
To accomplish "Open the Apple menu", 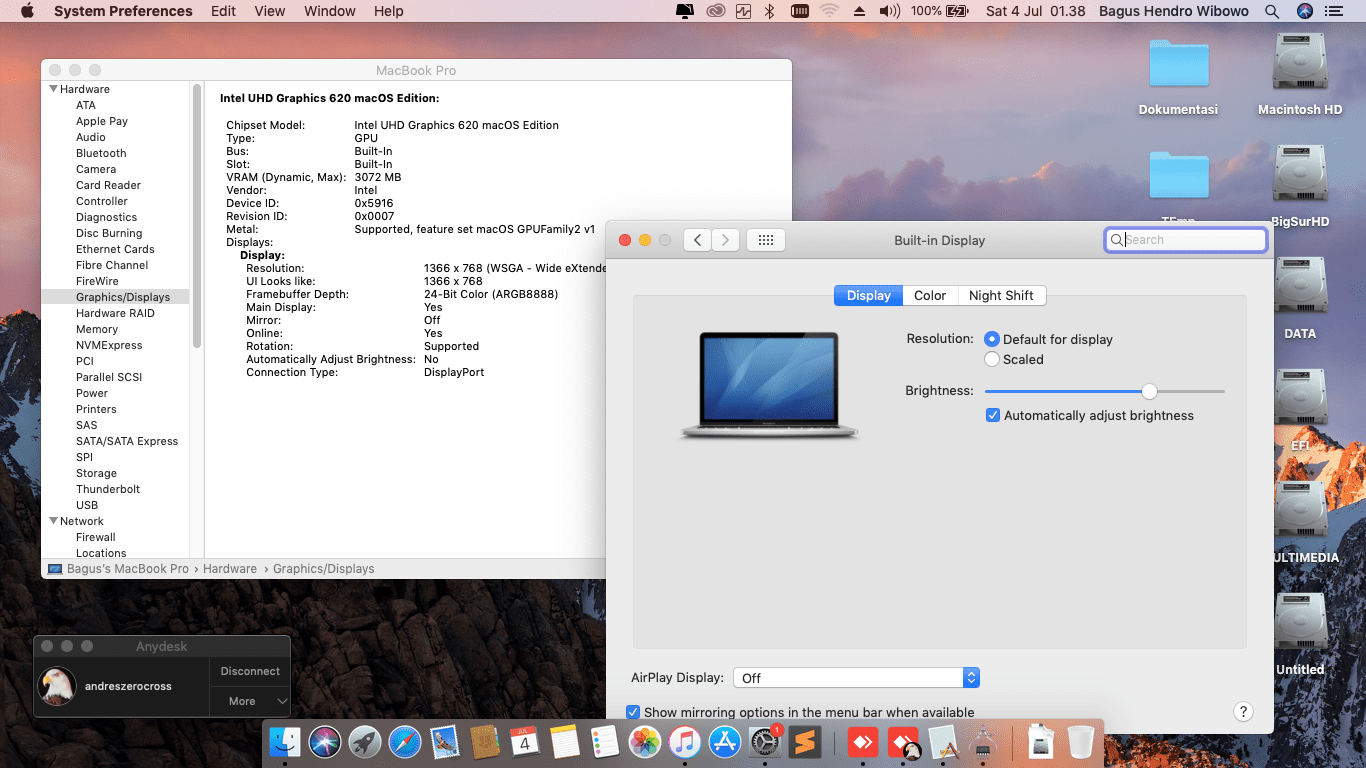I will tap(27, 11).
